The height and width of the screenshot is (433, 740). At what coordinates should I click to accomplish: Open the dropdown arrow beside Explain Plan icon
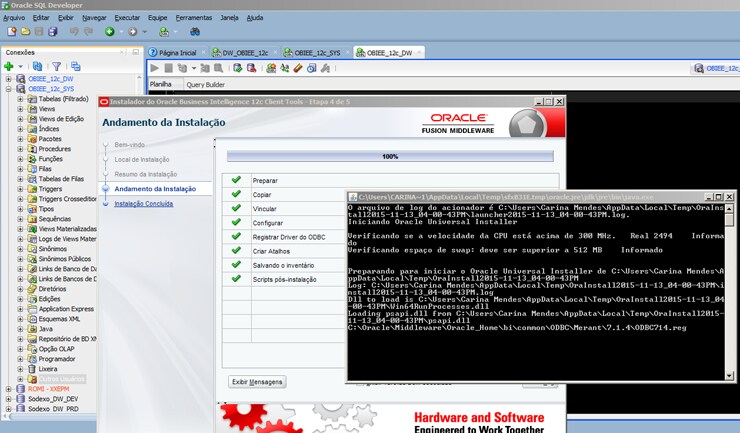tap(193, 68)
